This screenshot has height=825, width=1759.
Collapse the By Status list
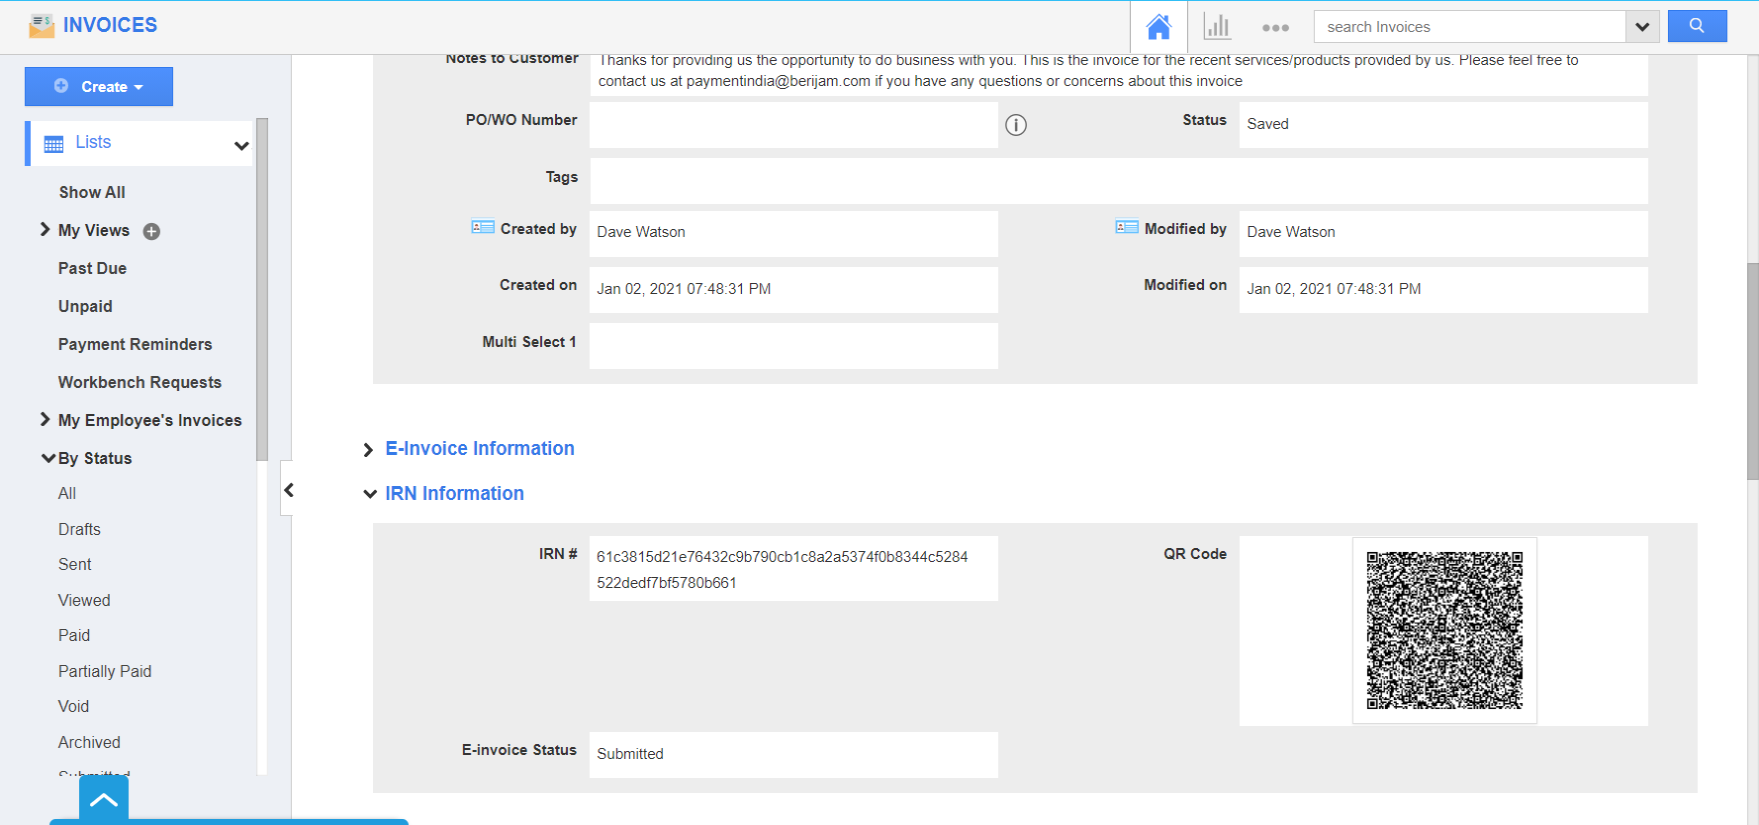pos(47,458)
